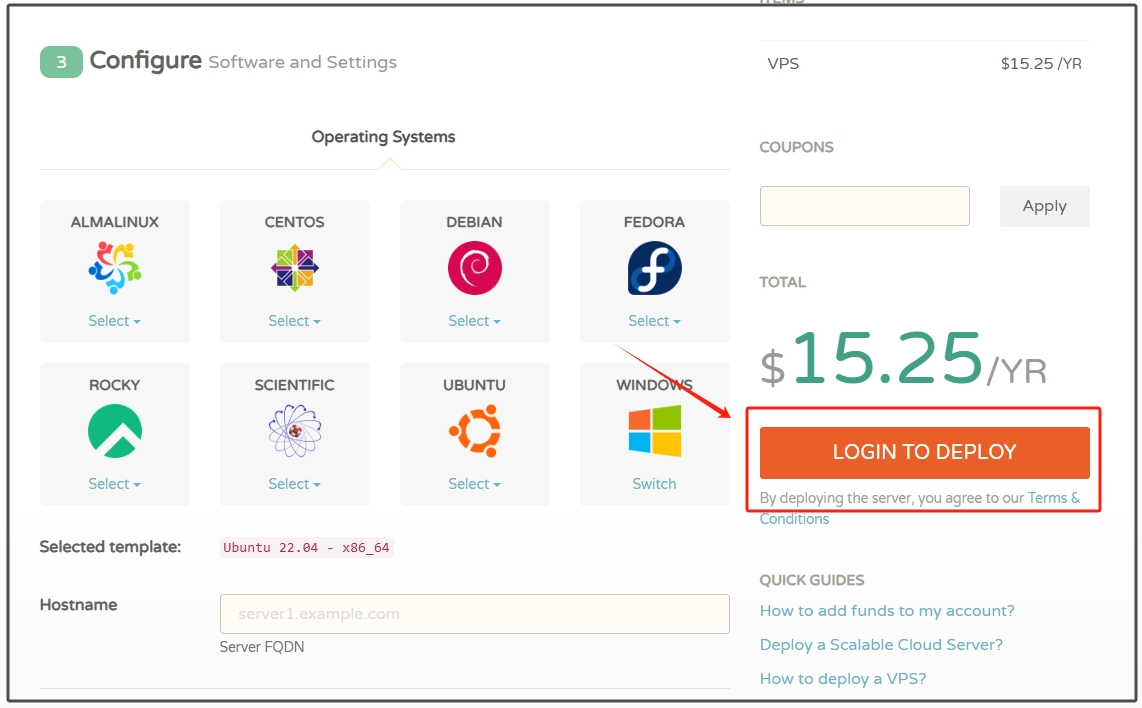Click the COUPONS heading
1142x708 pixels.
tap(796, 147)
